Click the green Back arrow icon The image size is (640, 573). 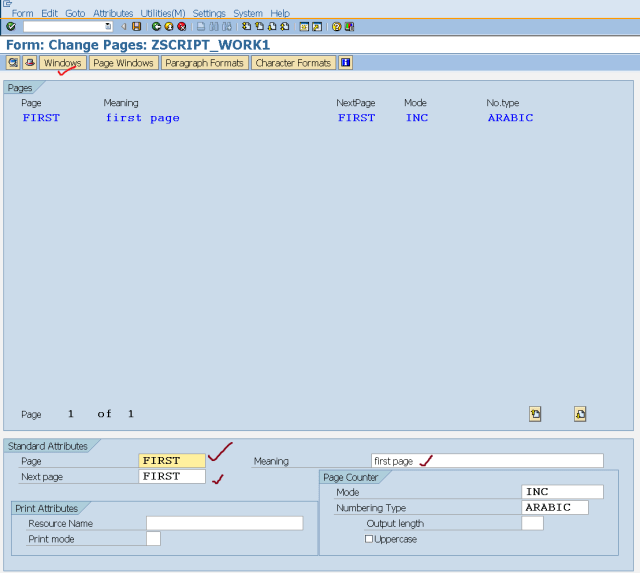coord(156,27)
